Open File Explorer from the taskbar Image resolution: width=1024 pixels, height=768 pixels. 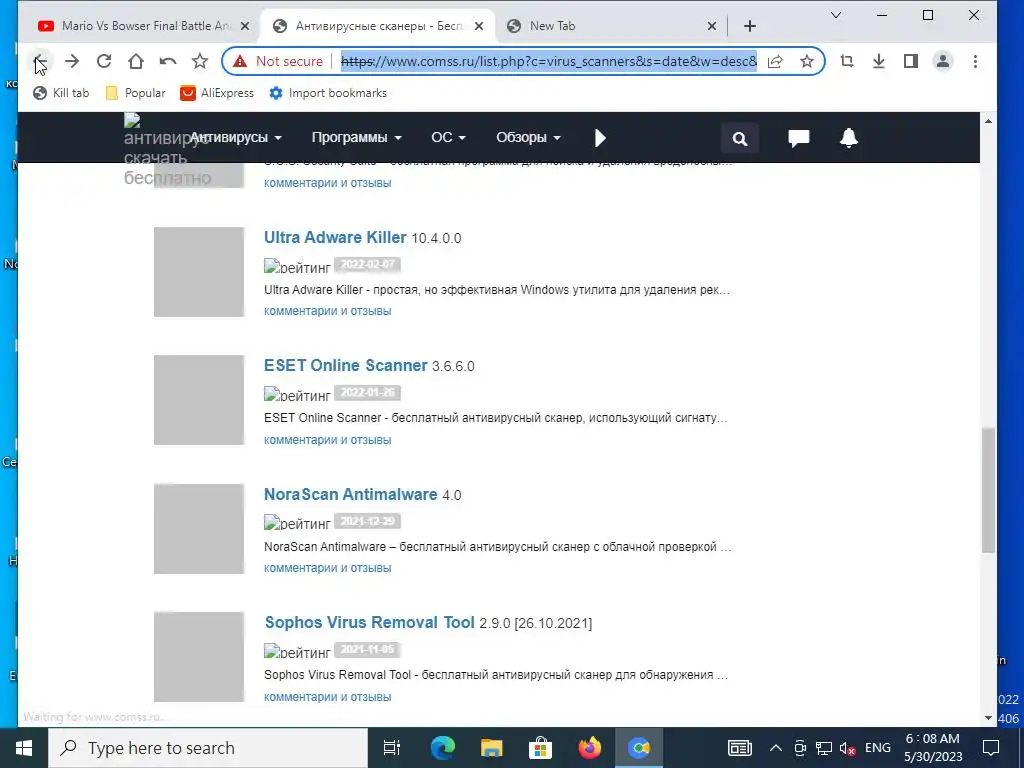[492, 748]
